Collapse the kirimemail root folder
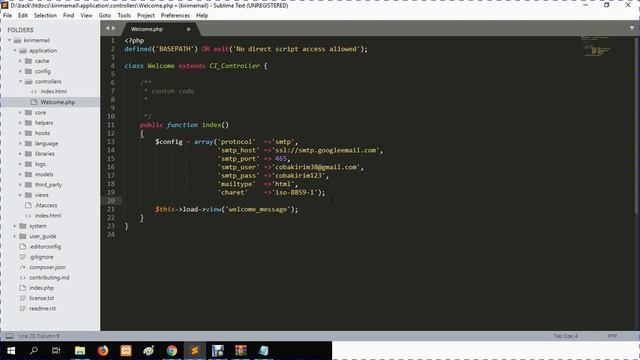 [9, 40]
